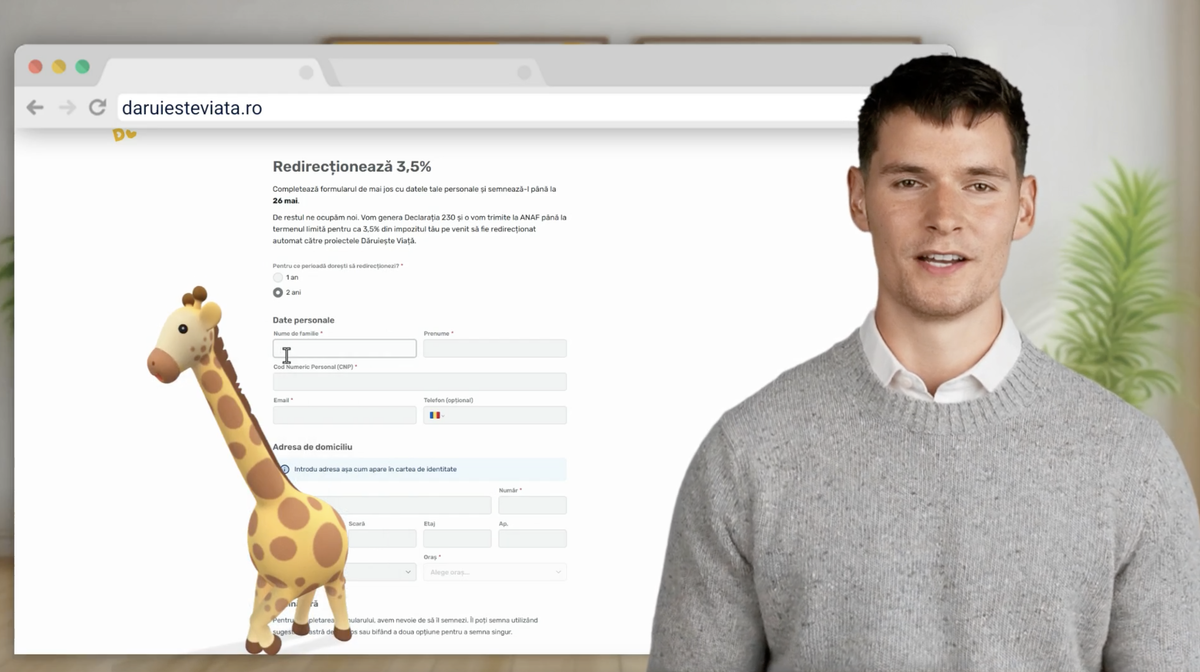Viewport: 1200px width, 672px height.
Task: Click the 'Cod Numeric Personal (CNP)' field
Action: (420, 382)
